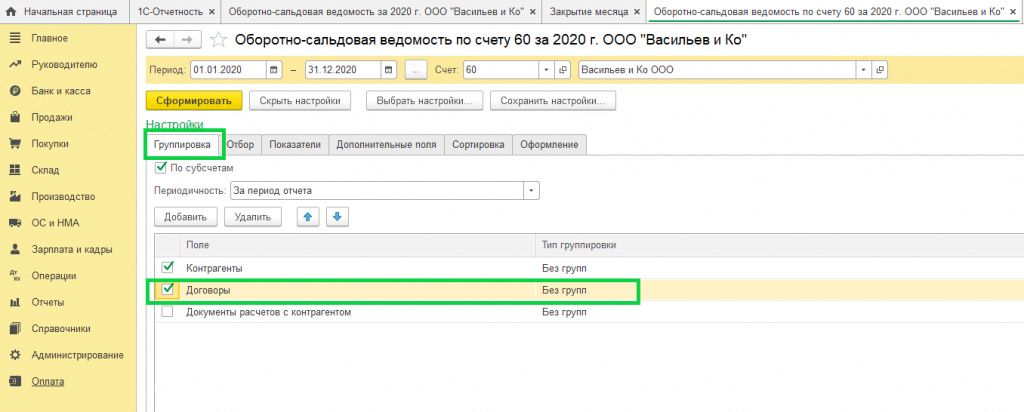Viewport: 1024px width, 412px height.
Task: Expand the Счет 60 dropdown list
Action: point(546,69)
